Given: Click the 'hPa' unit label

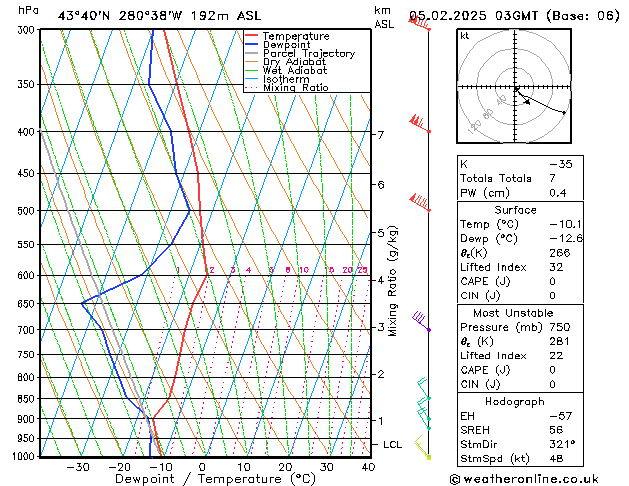Looking at the screenshot, I should click(x=28, y=10).
